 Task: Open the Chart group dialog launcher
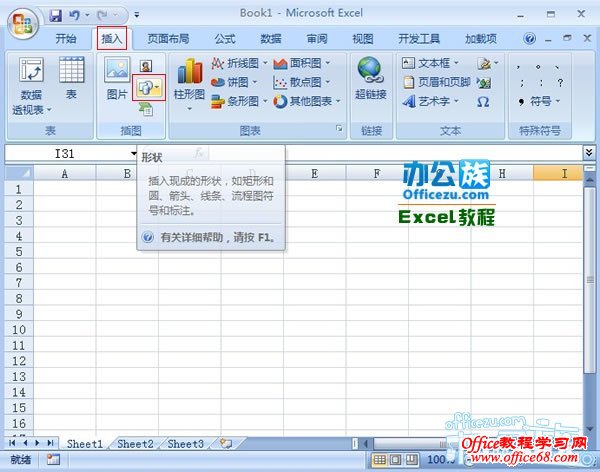pos(339,129)
